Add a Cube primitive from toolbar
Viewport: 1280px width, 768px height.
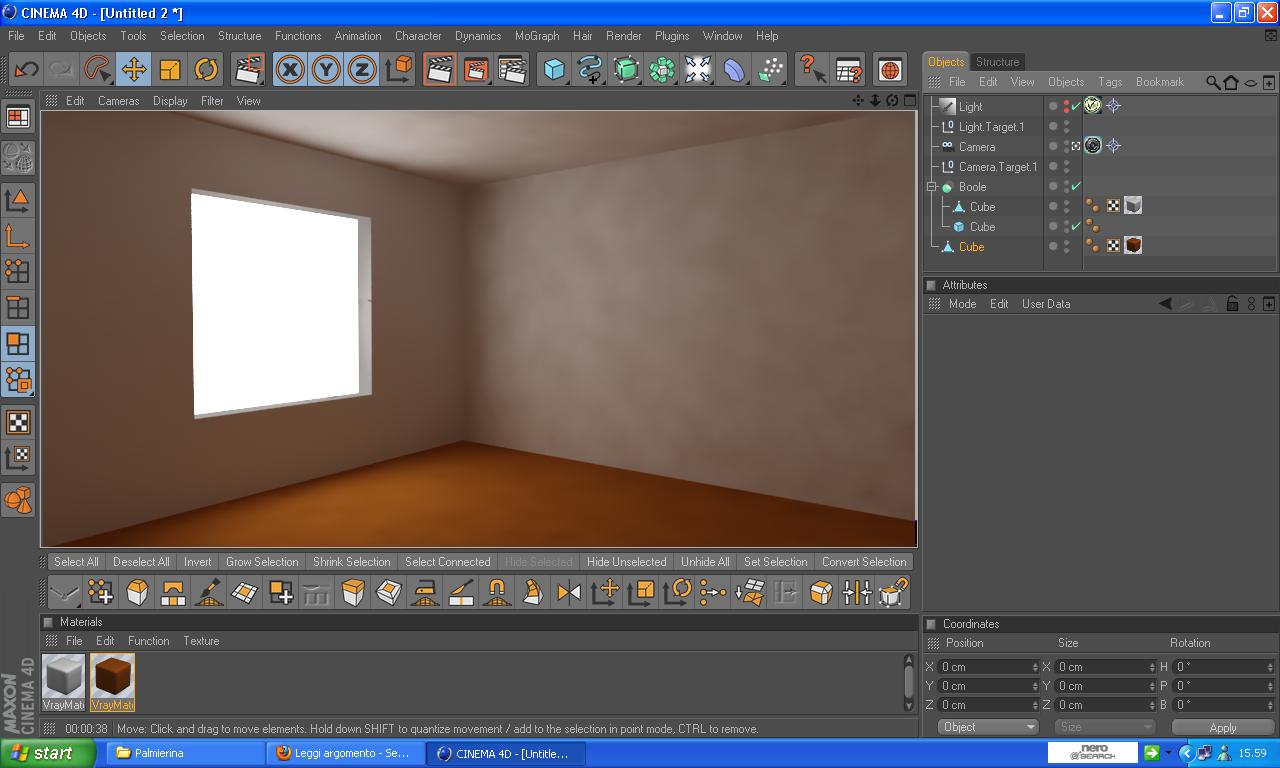pos(554,69)
